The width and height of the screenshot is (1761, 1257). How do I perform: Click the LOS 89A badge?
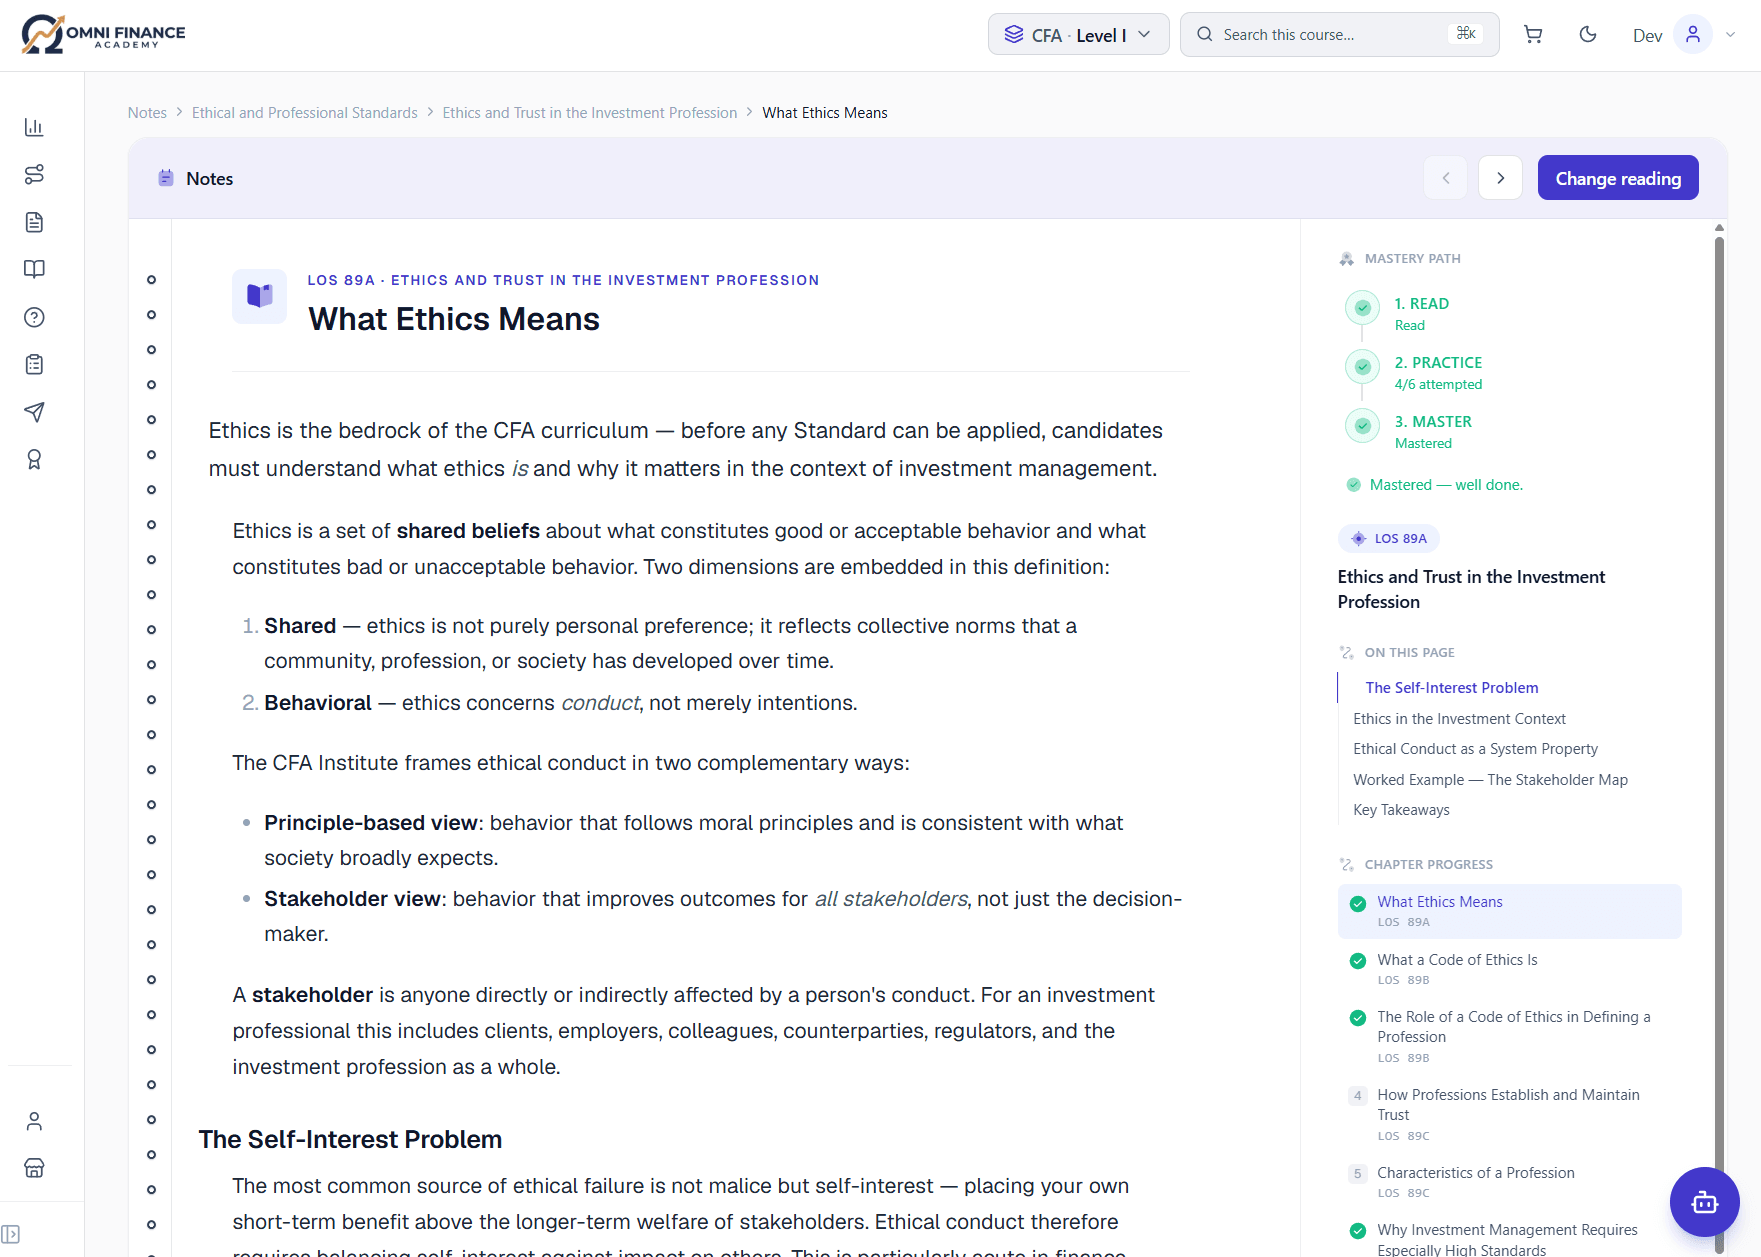tap(1389, 538)
